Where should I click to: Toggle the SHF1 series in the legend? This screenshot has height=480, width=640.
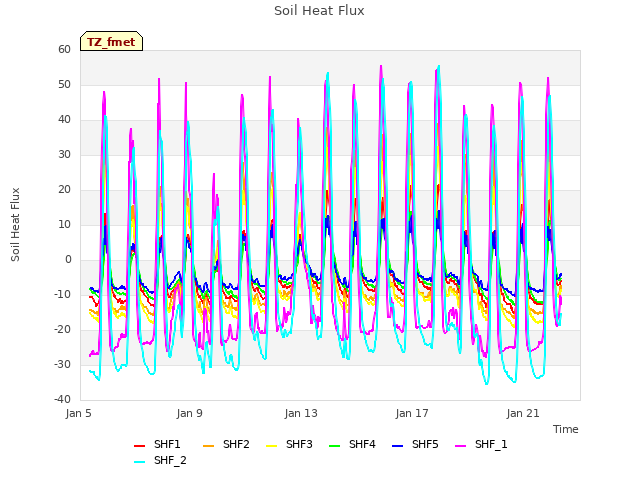pyautogui.click(x=157, y=444)
